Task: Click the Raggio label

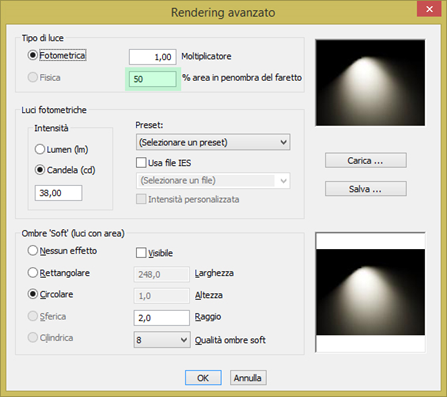Action: coord(208,317)
